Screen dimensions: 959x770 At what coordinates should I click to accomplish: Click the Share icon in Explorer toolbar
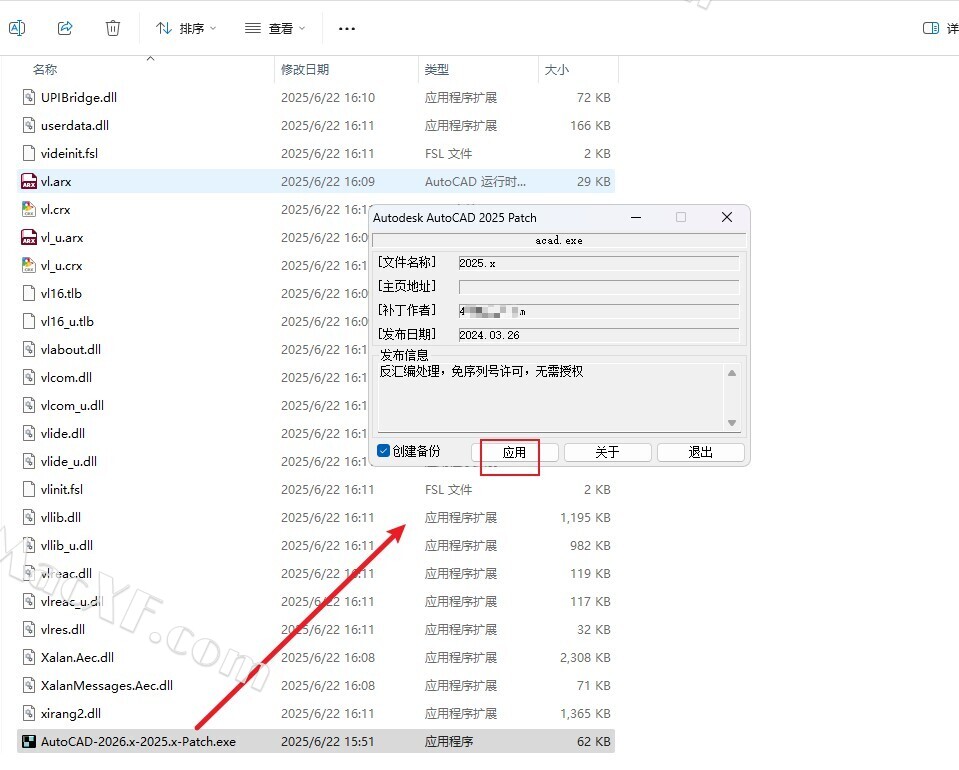(65, 28)
